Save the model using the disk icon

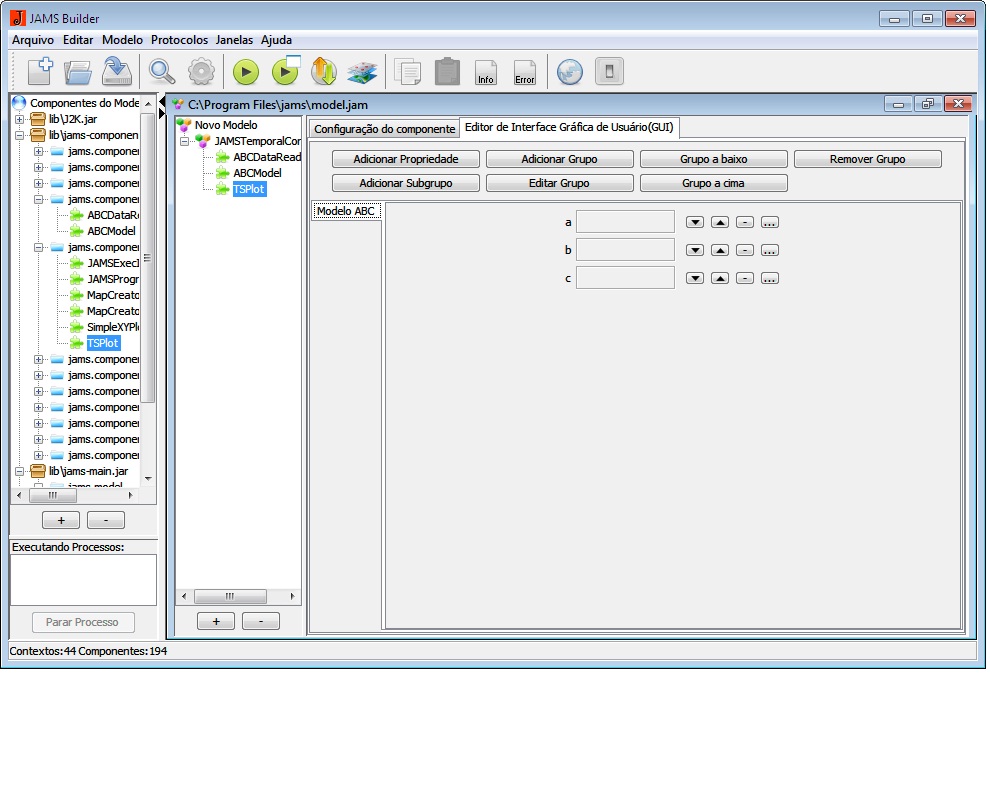point(117,71)
